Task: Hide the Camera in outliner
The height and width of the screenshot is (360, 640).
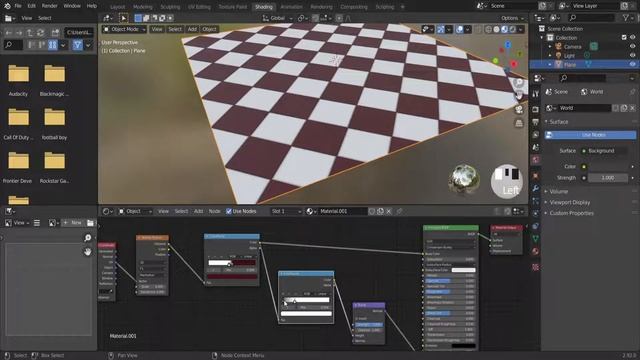Action: 633,47
